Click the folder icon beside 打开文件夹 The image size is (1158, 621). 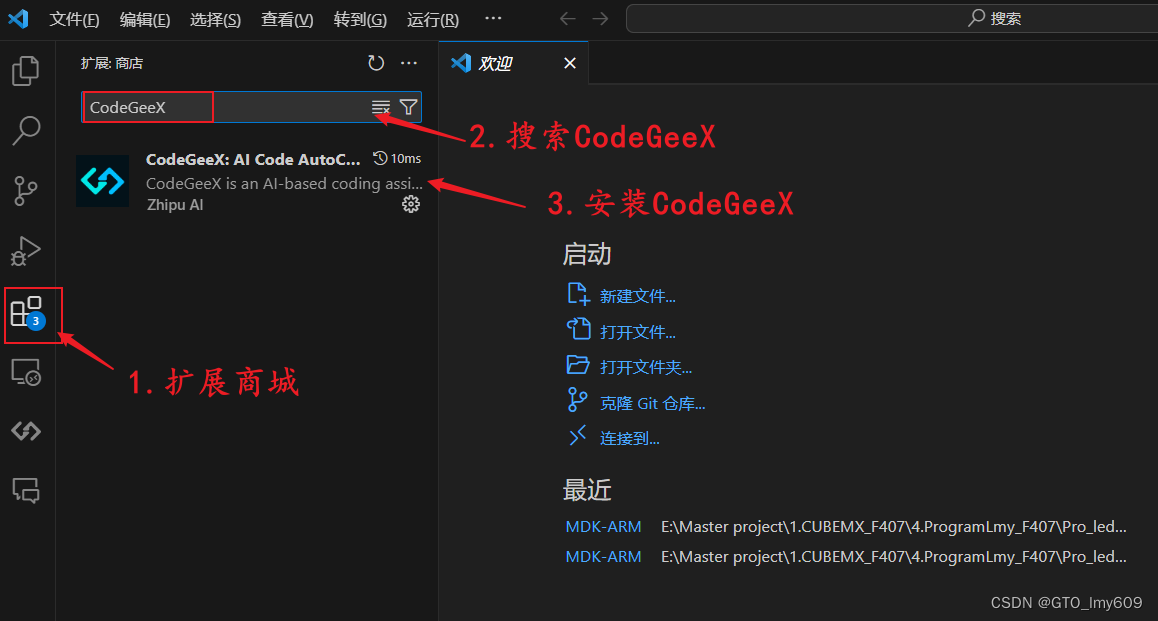(x=578, y=365)
